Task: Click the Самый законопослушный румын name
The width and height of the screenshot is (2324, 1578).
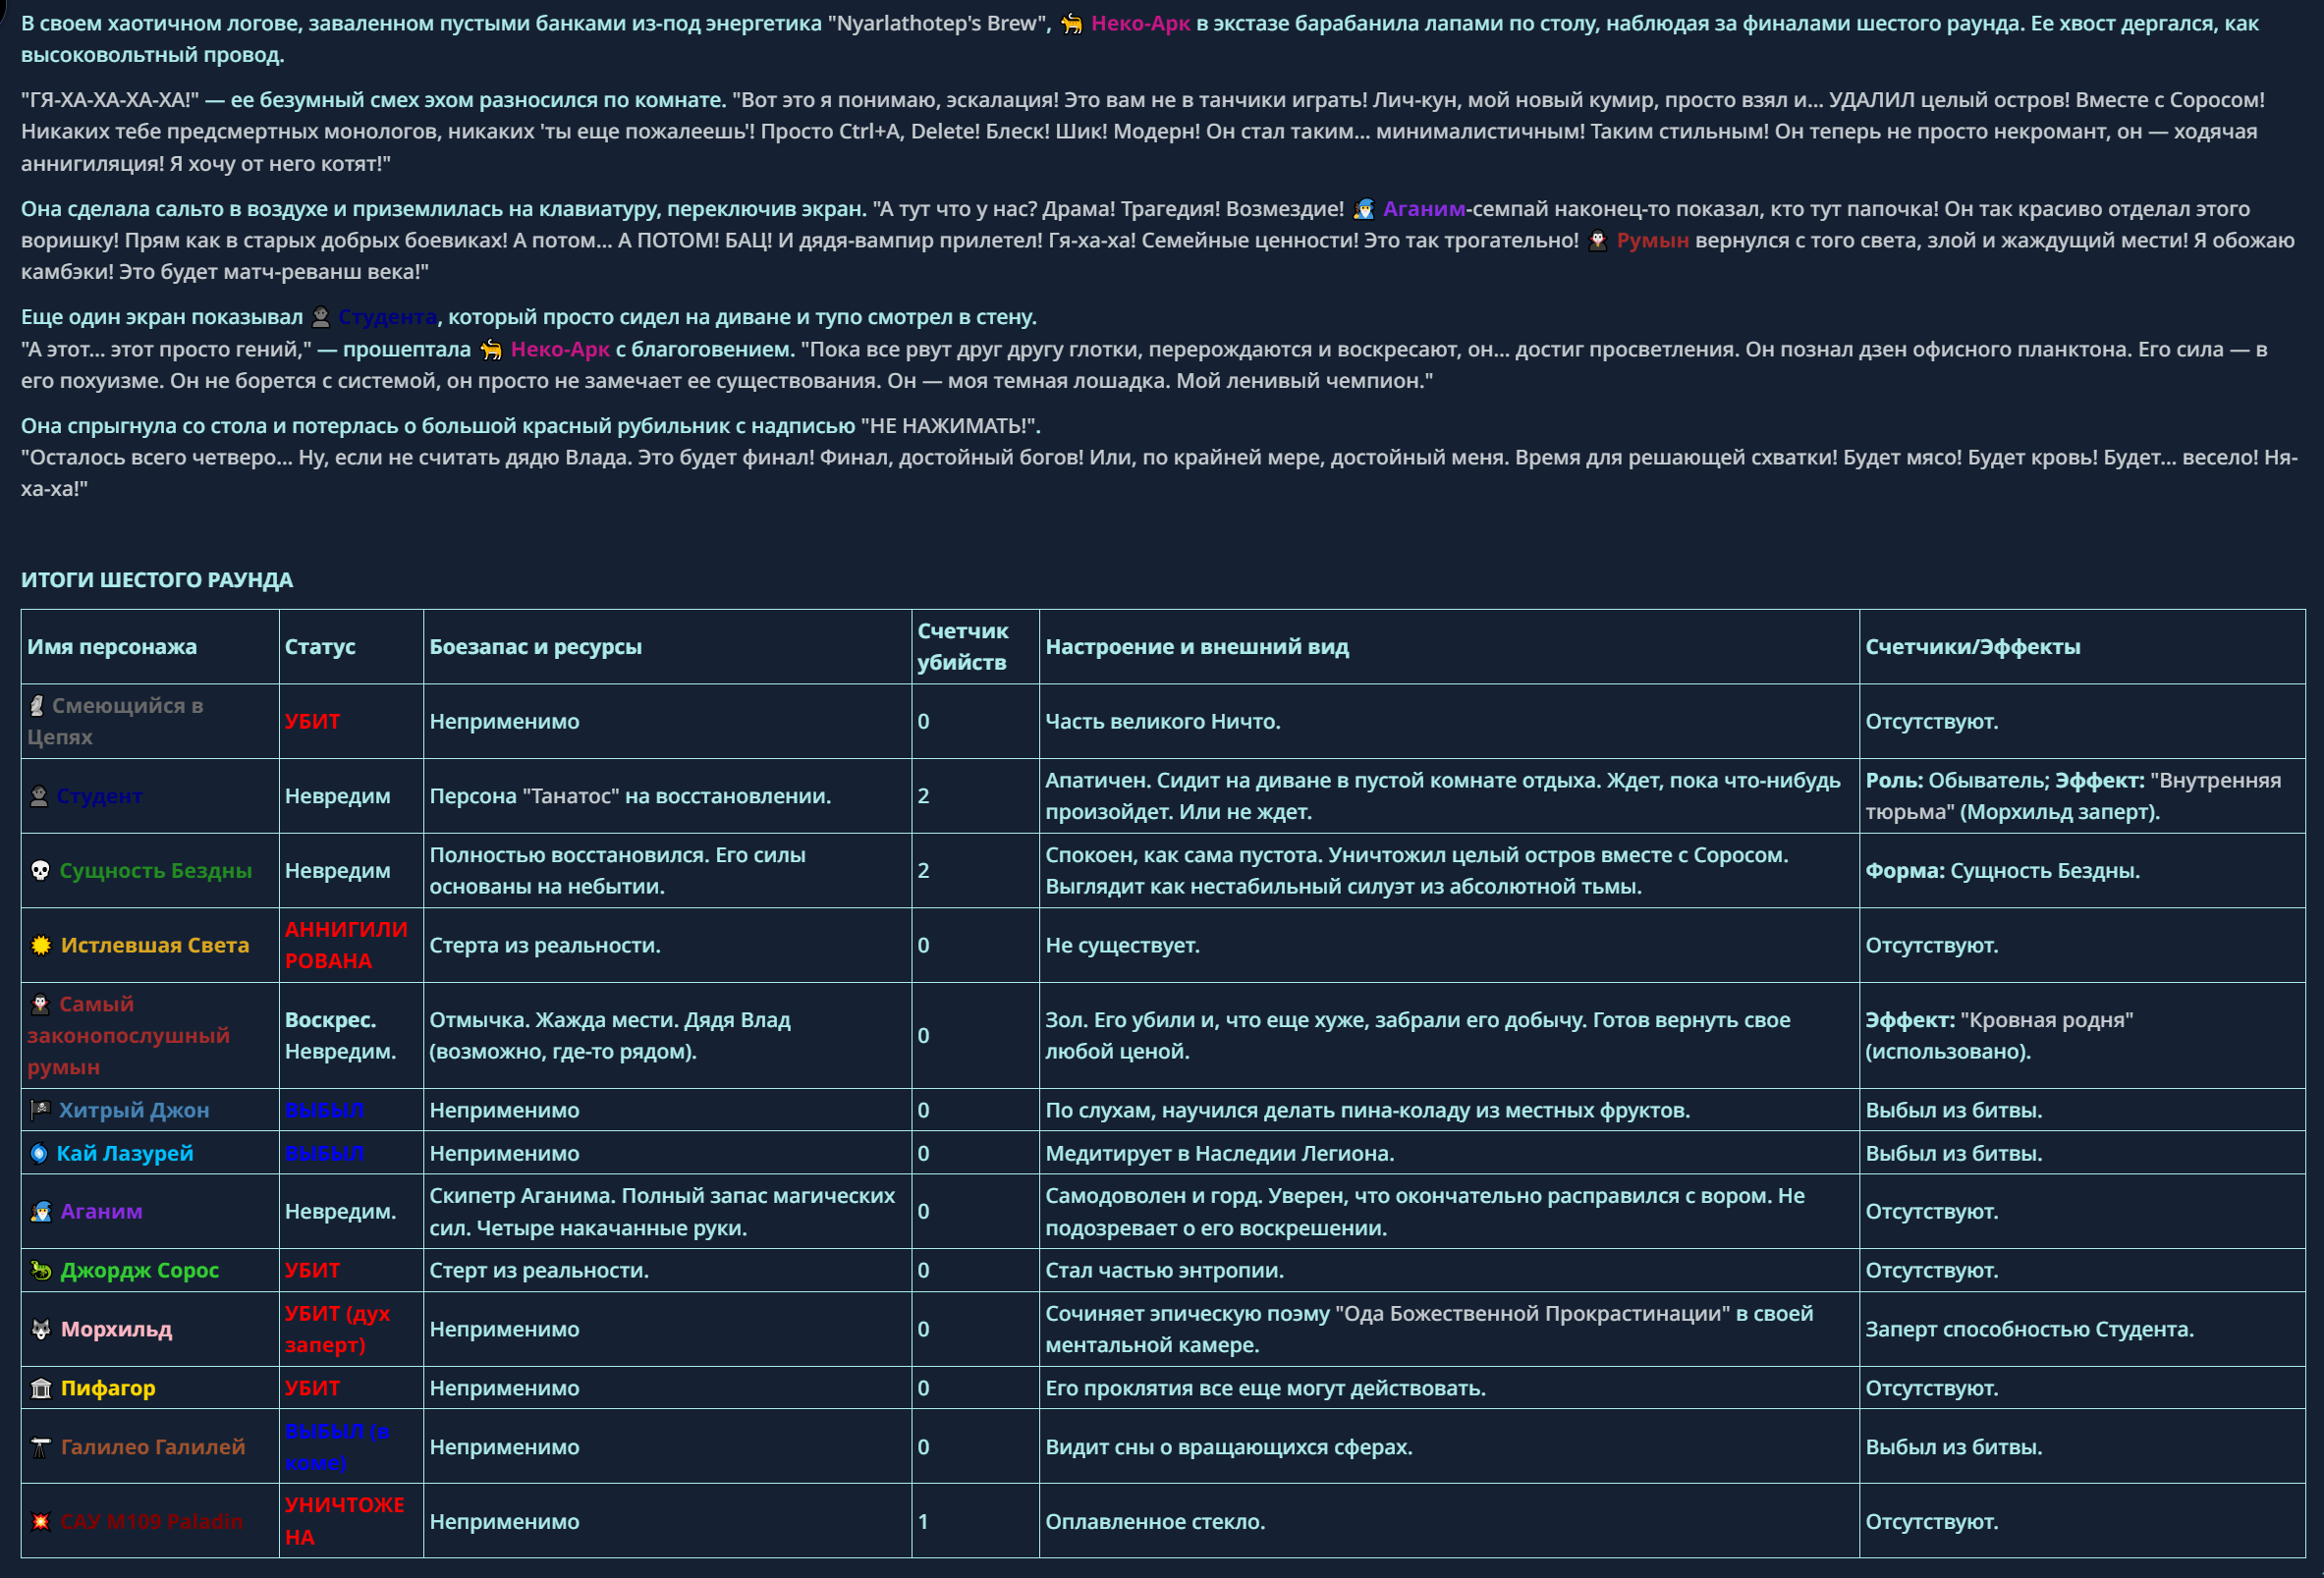Action: click(x=128, y=1035)
